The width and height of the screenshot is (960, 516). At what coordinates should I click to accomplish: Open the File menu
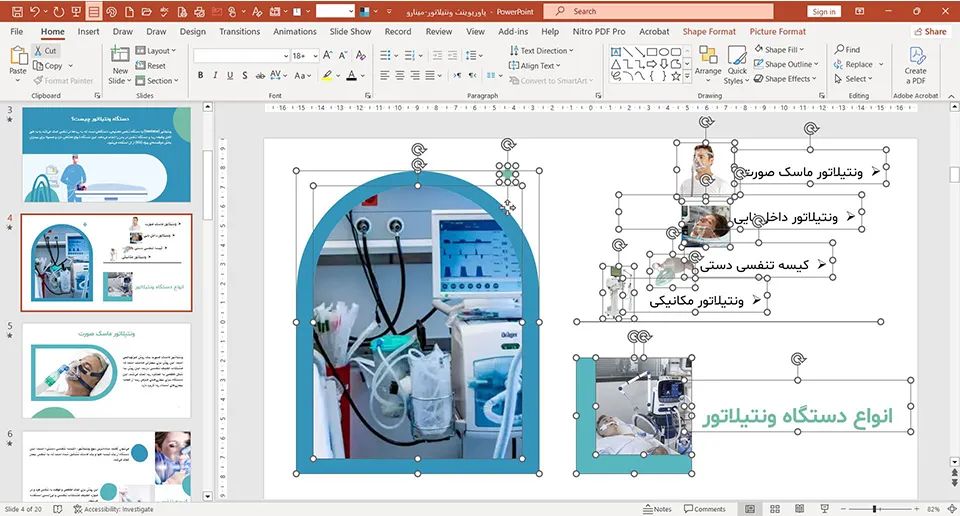[x=17, y=31]
